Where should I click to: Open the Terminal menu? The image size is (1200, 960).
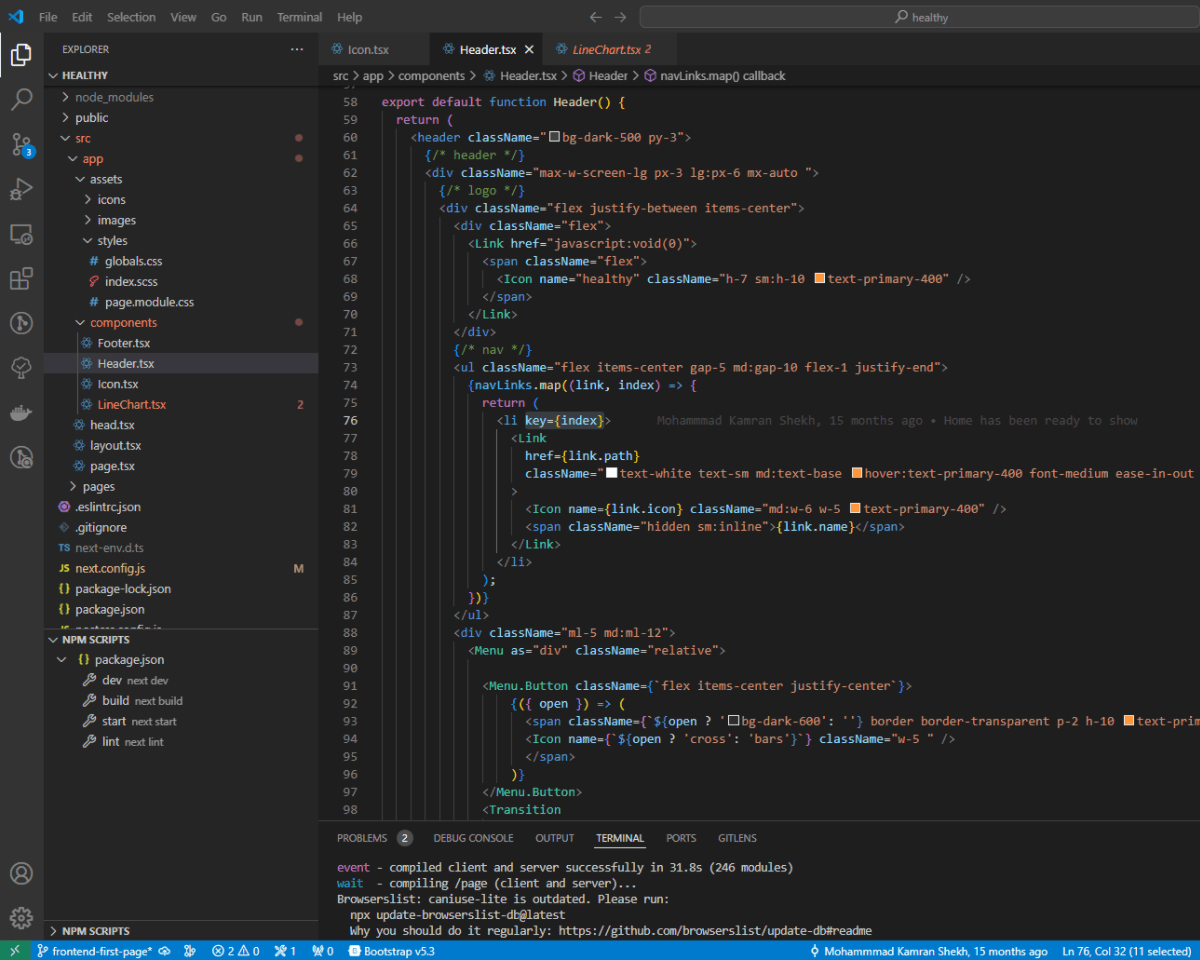pyautogui.click(x=299, y=17)
